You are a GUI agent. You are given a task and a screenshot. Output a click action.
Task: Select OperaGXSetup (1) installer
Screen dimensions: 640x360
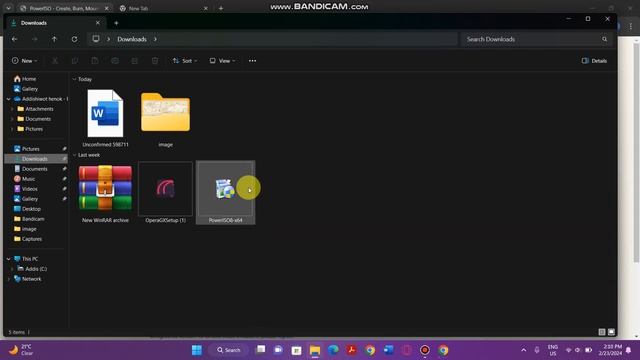point(165,193)
